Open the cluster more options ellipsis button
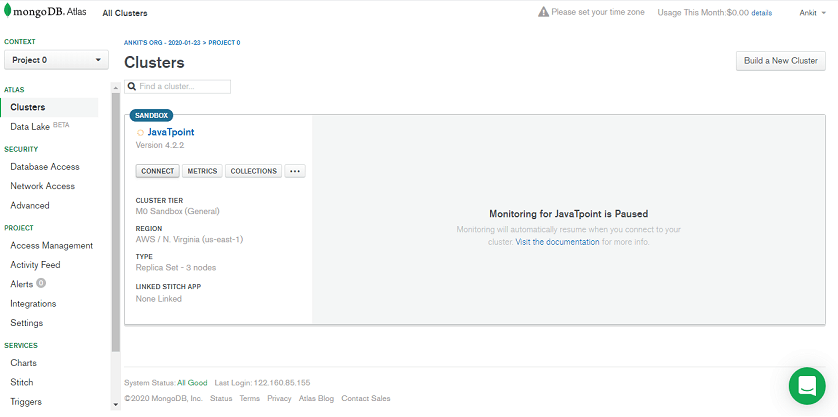The width and height of the screenshot is (838, 417). tap(294, 171)
